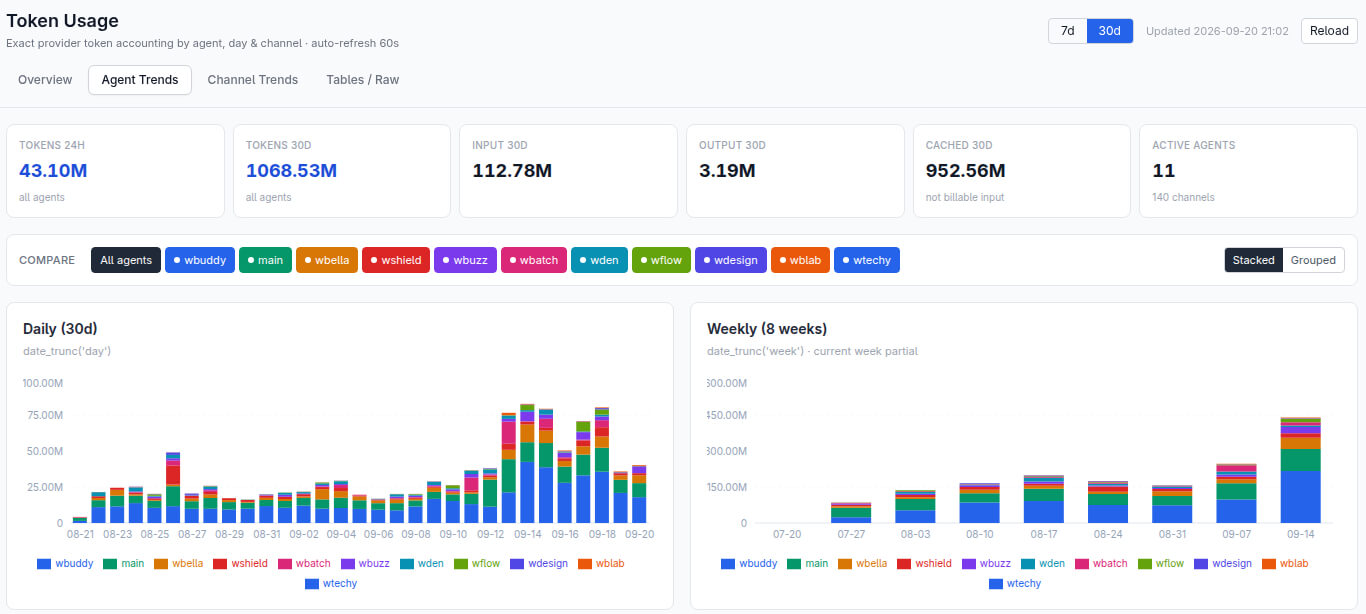This screenshot has height=614, width=1366.
Task: Toggle the wshield compare chip
Action: (x=396, y=260)
